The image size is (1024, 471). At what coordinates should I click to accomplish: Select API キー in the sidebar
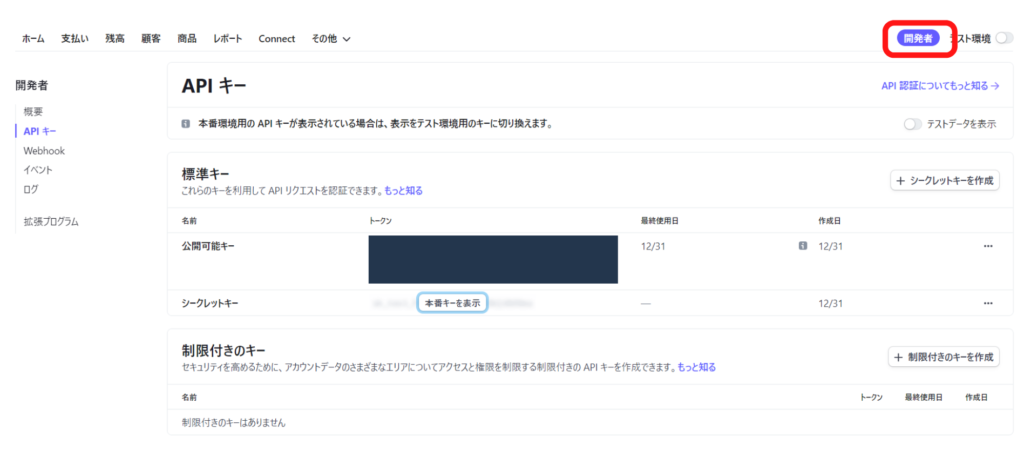(x=40, y=131)
